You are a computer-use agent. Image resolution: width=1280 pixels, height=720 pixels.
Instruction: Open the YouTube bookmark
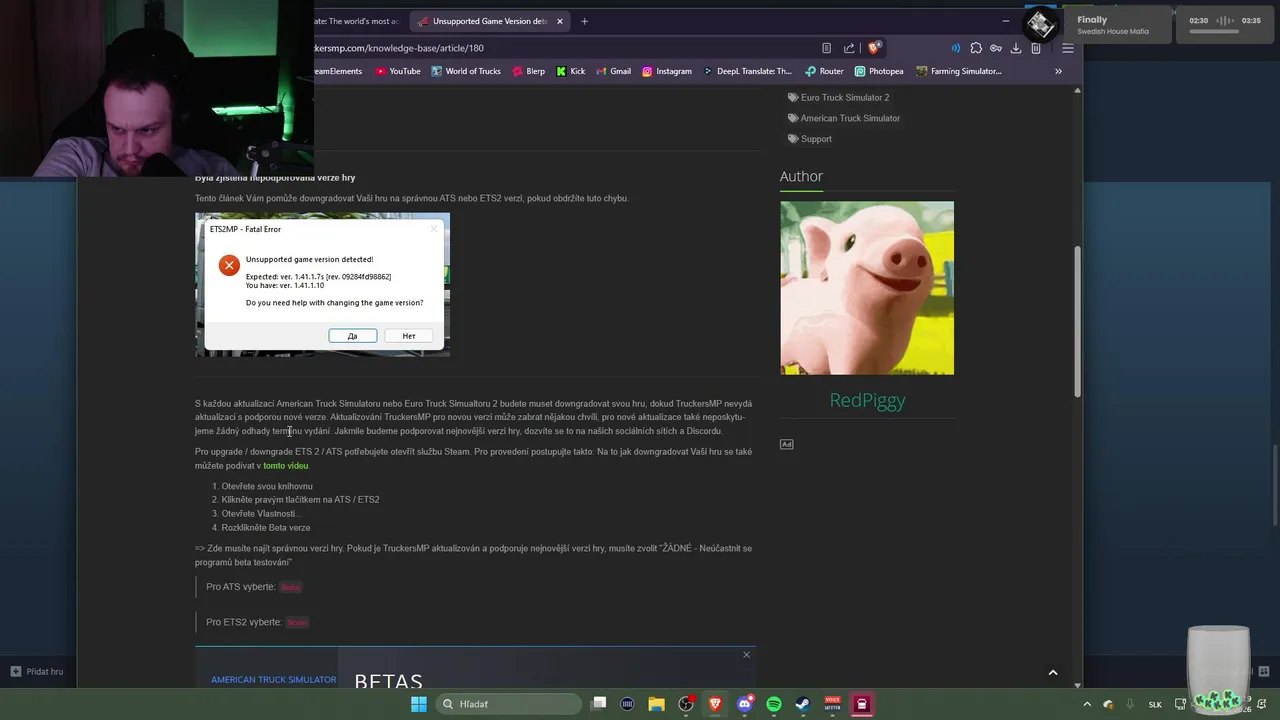point(397,71)
